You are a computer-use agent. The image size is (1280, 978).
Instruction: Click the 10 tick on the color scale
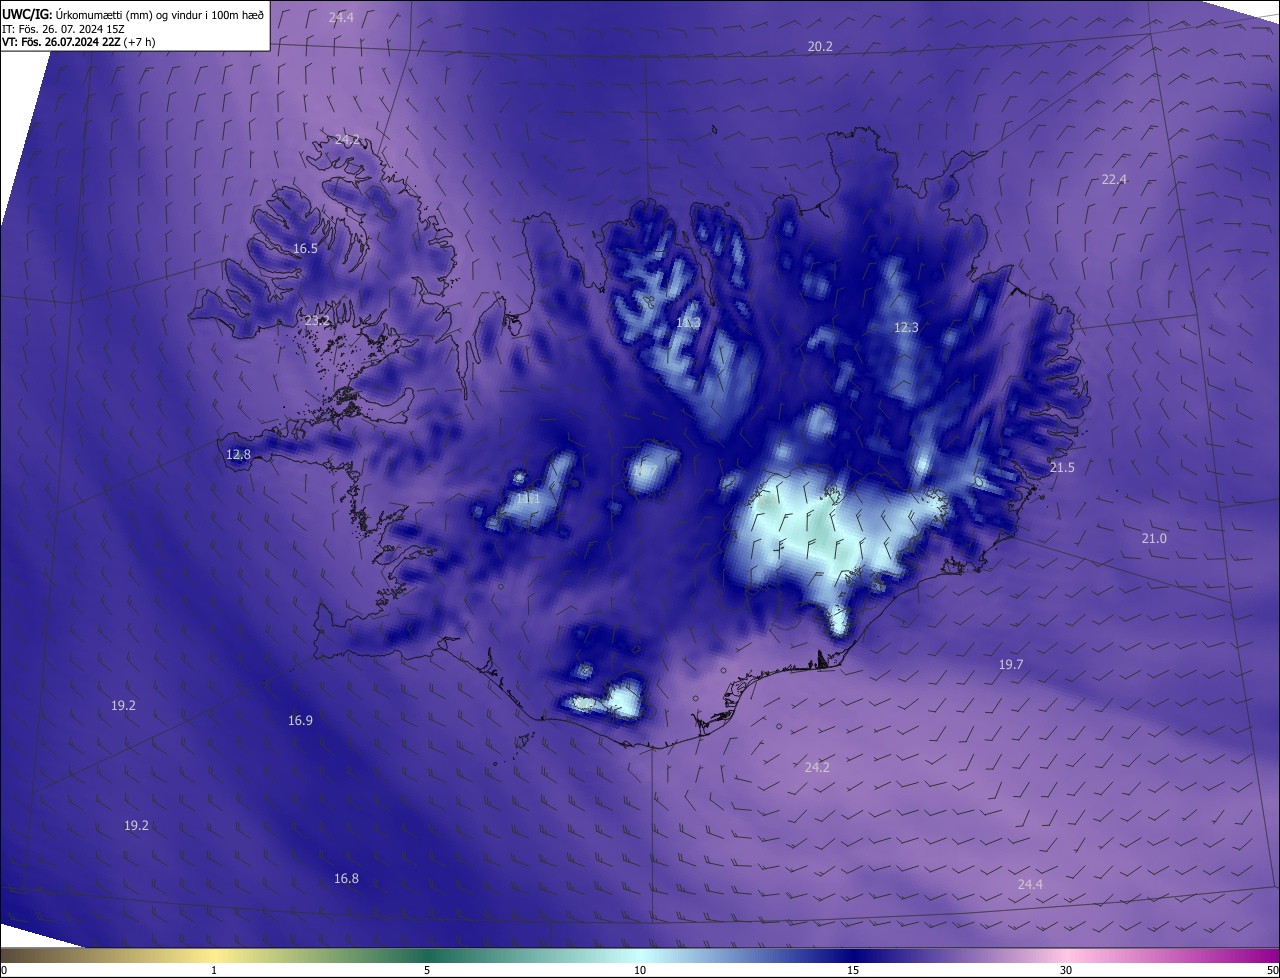coord(640,970)
